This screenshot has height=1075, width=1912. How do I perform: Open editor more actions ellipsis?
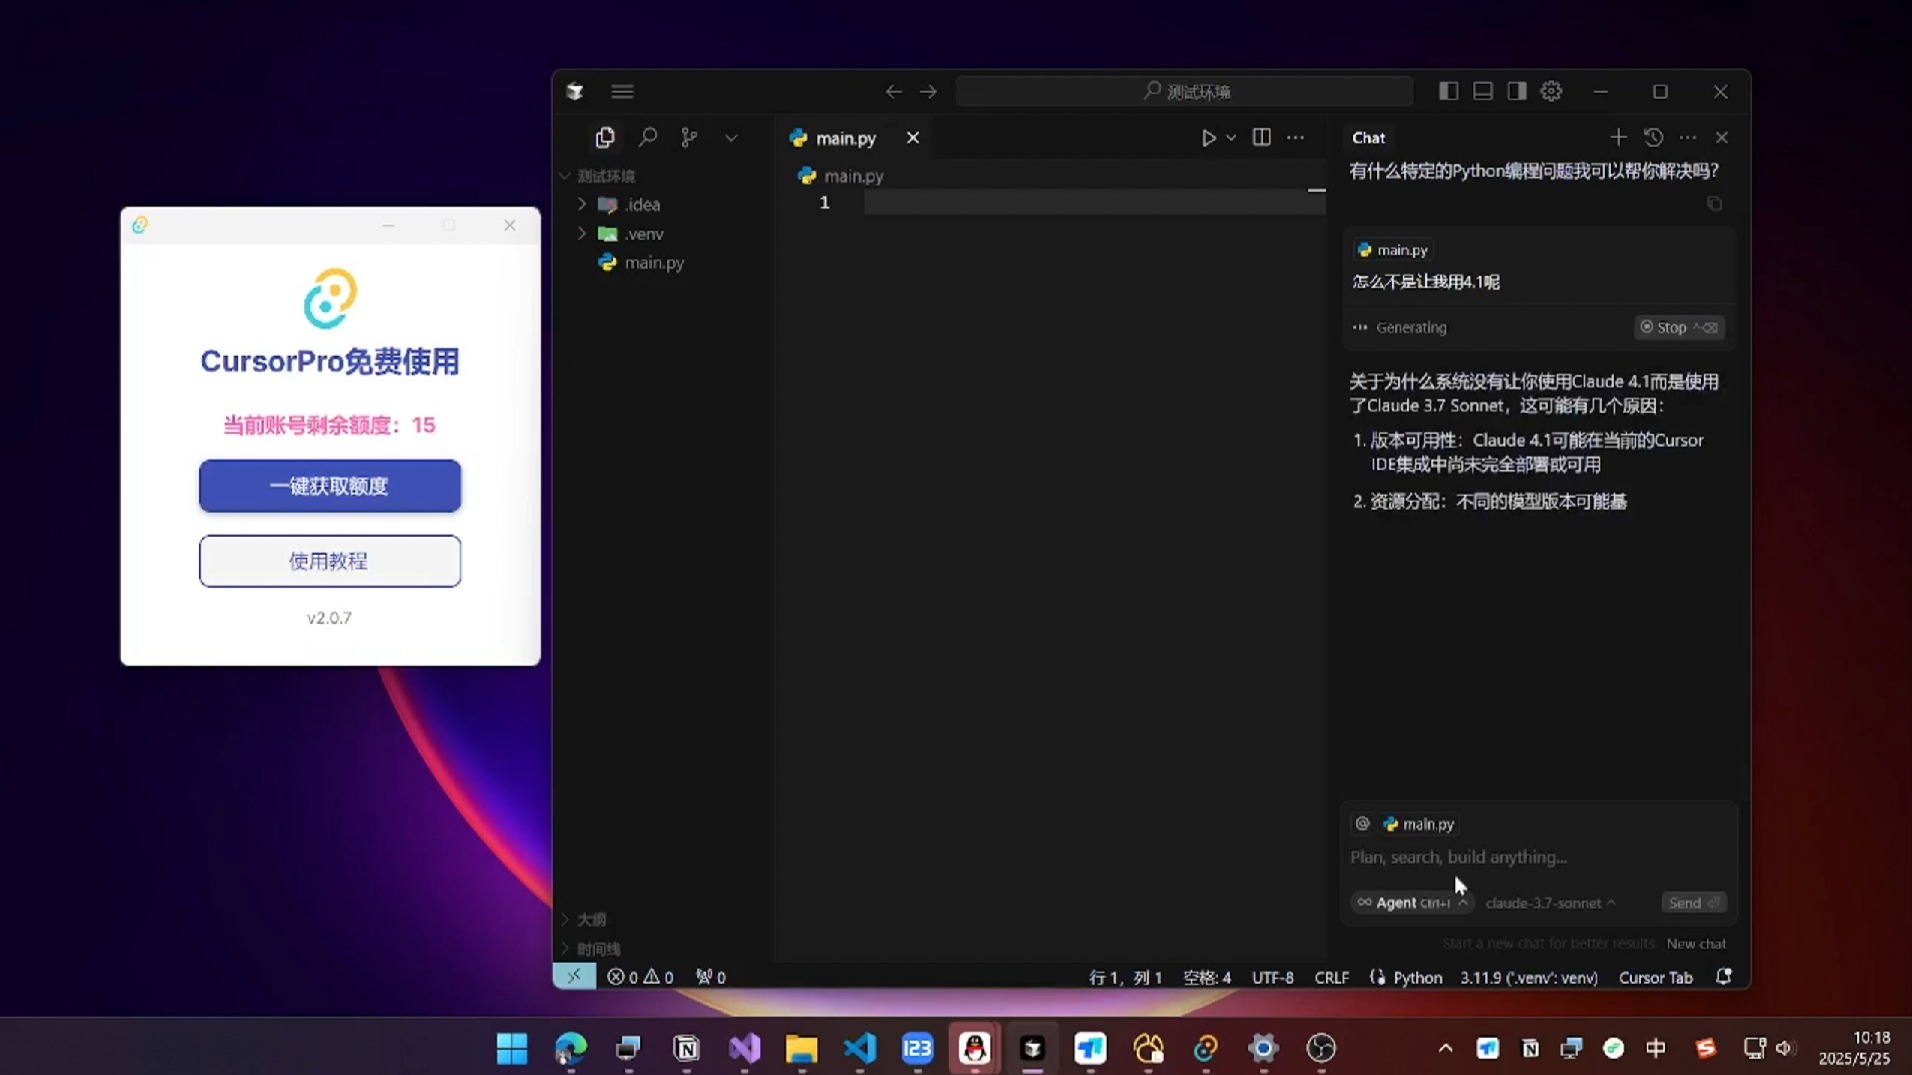(1295, 137)
